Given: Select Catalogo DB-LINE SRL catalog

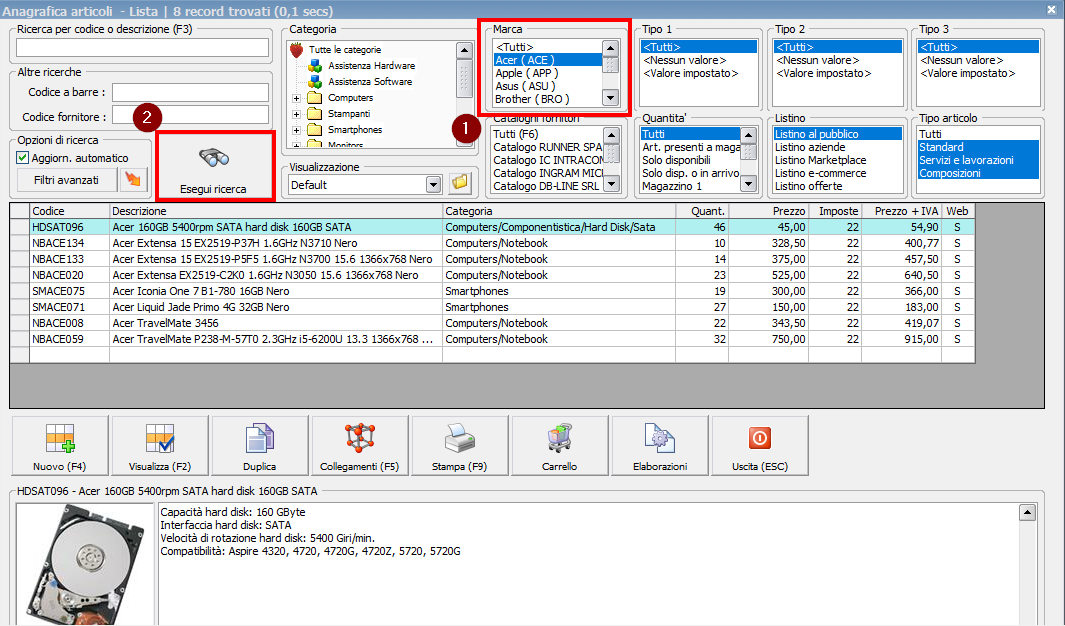Looking at the screenshot, I should click(x=547, y=186).
